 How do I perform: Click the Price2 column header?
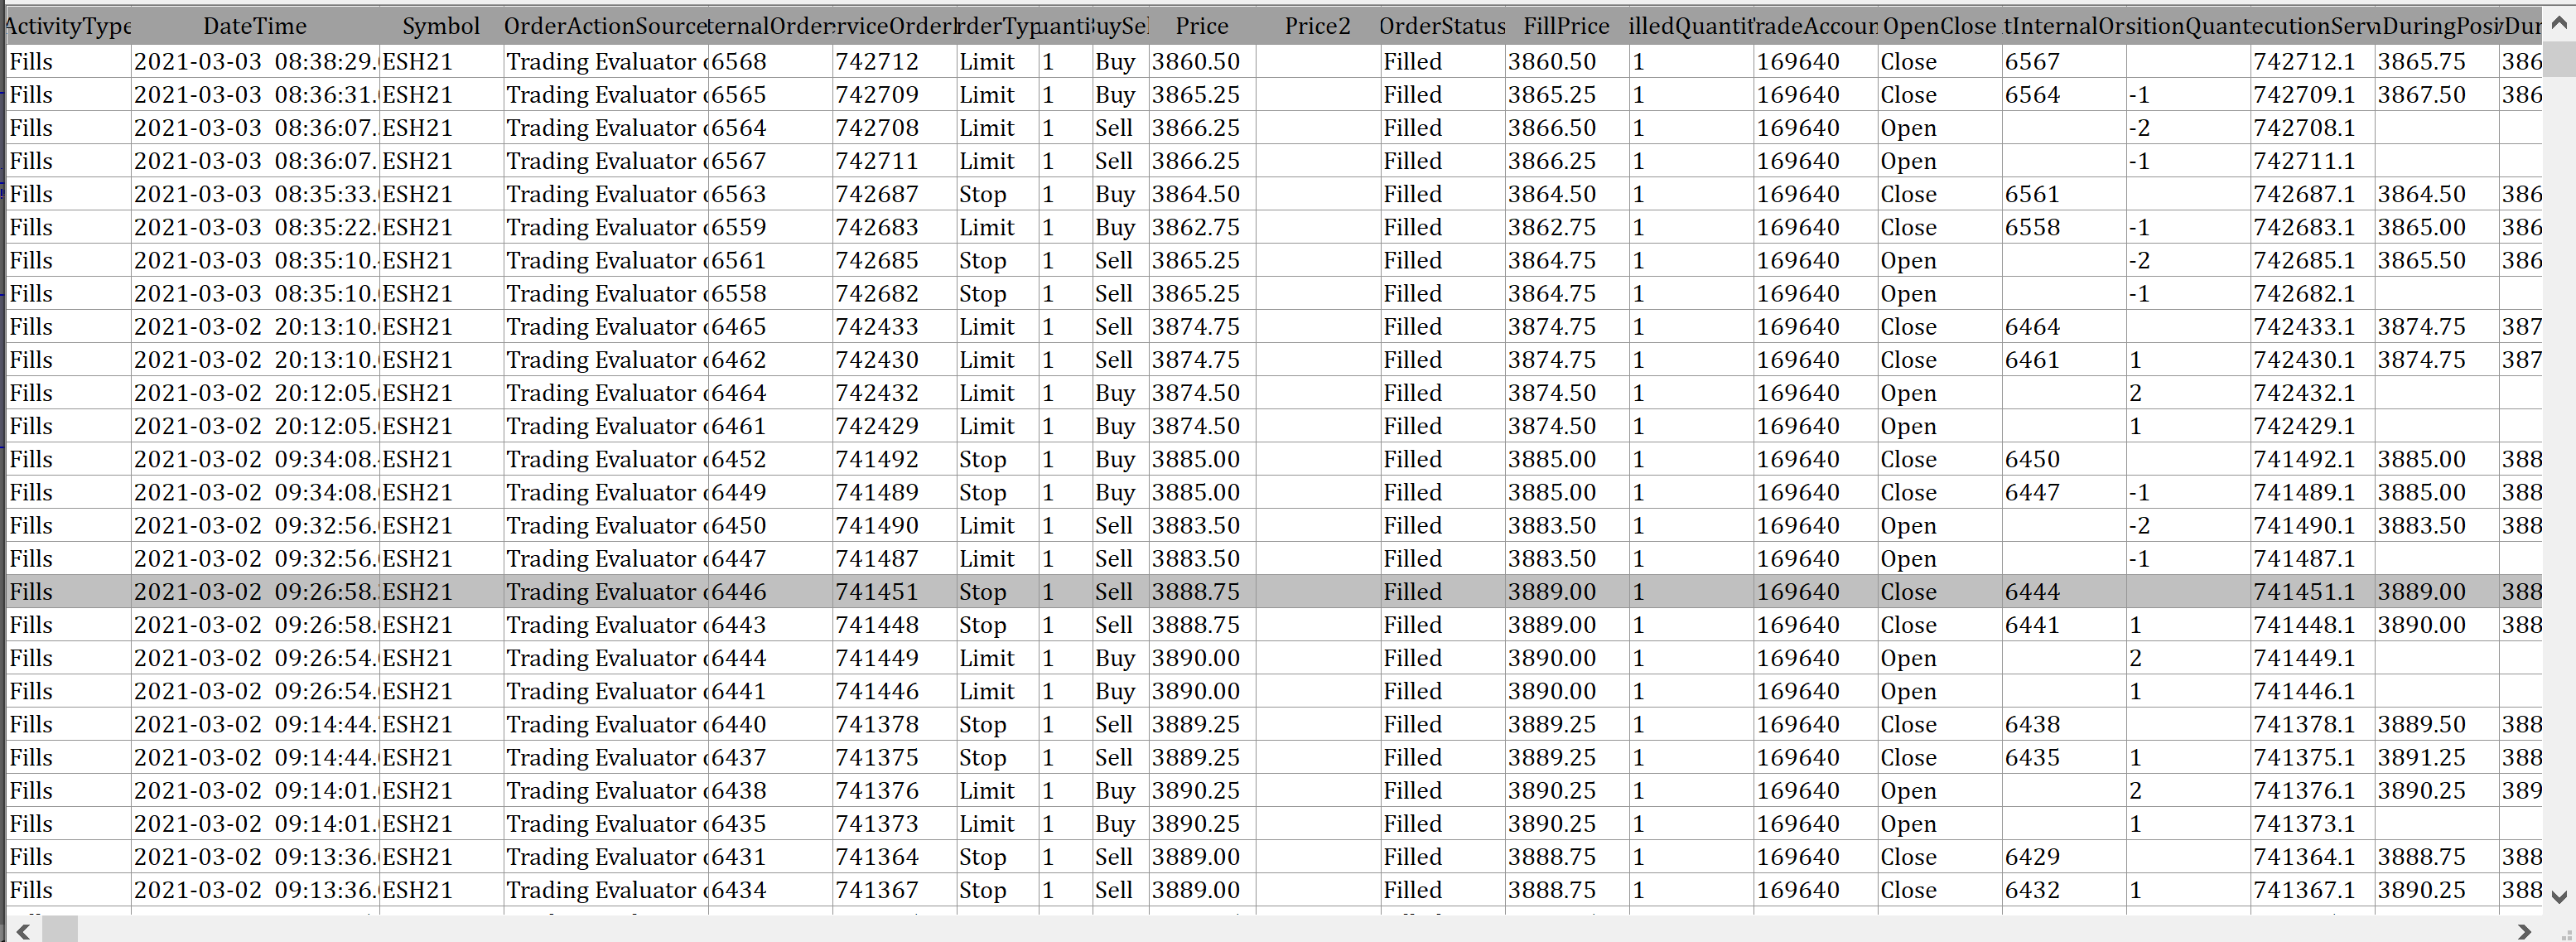coord(1317,26)
